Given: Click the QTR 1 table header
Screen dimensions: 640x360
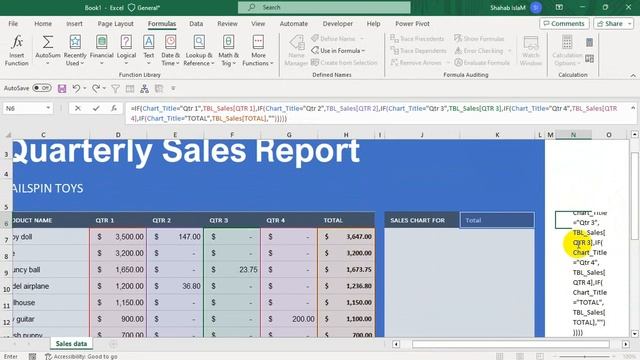Looking at the screenshot, I should [118, 220].
